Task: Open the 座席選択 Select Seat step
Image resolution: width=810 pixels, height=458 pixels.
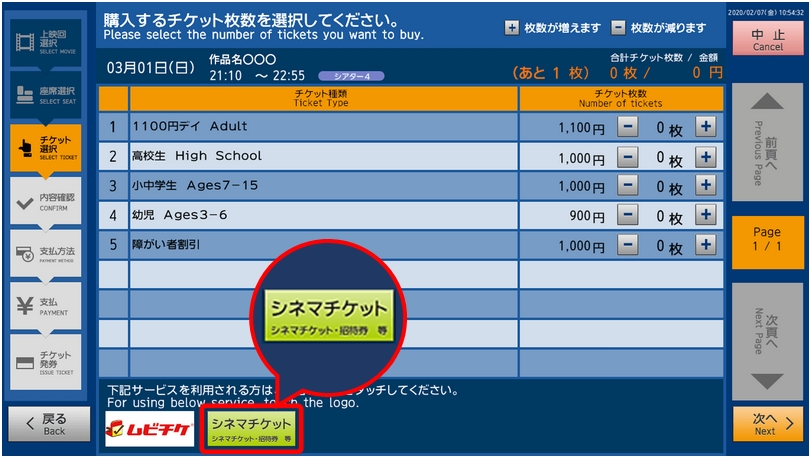Action: pos(45,95)
